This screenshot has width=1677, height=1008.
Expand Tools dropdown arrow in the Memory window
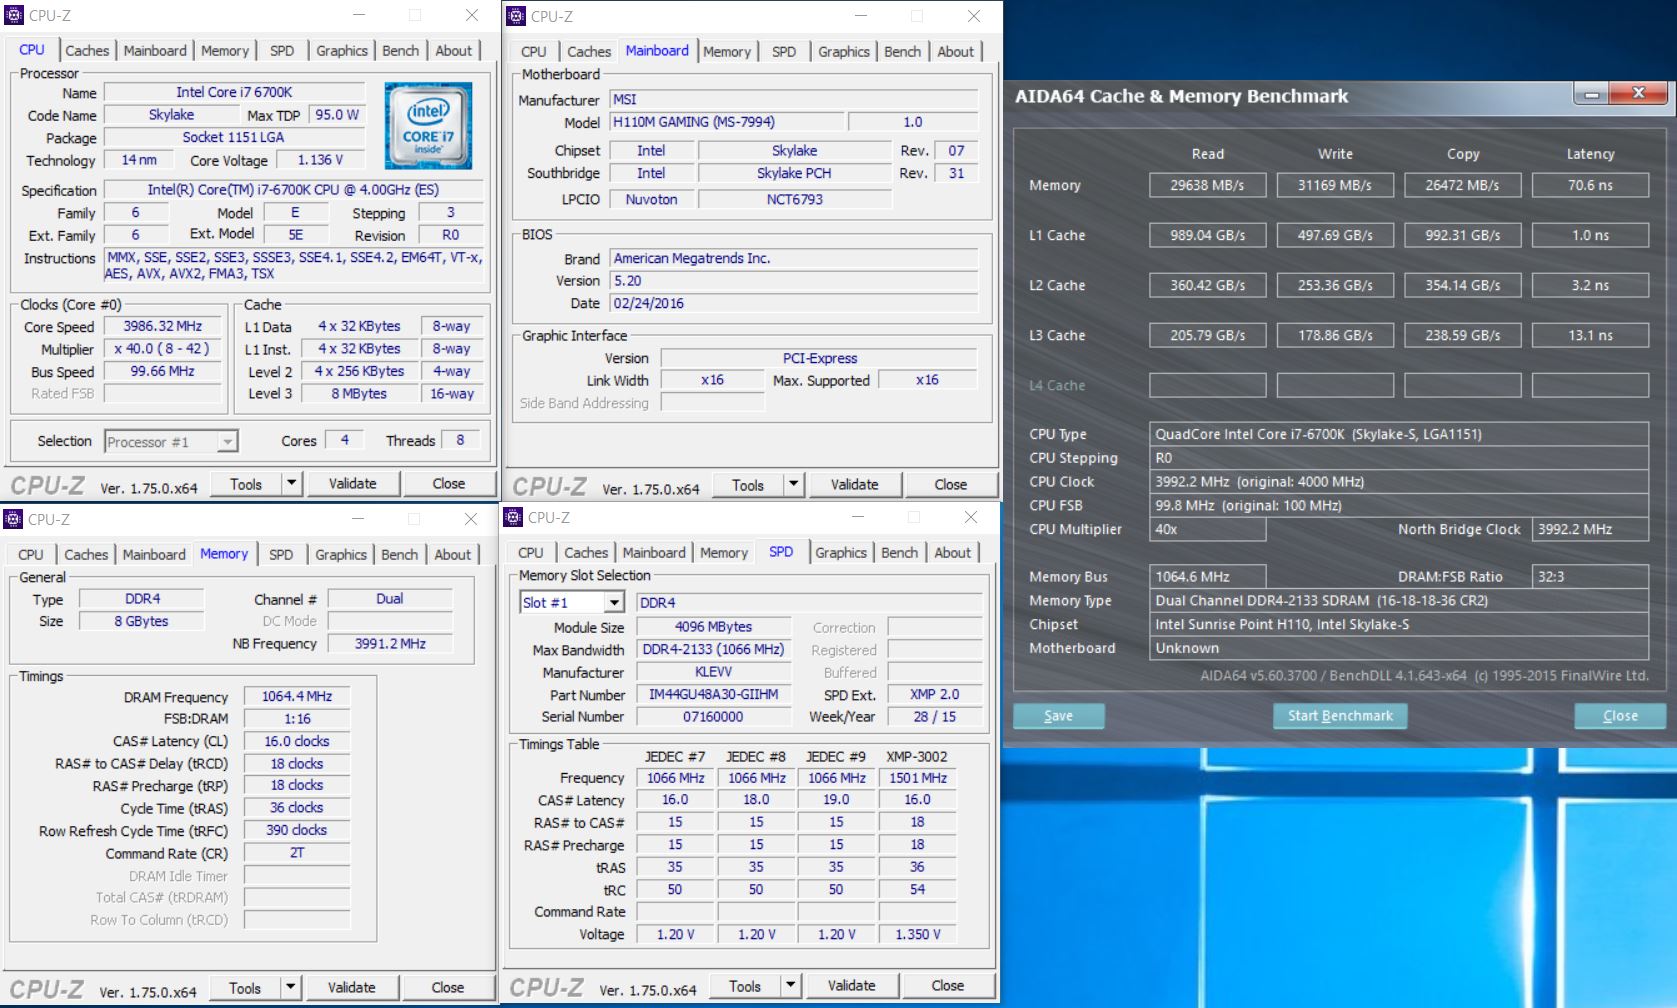pos(291,988)
